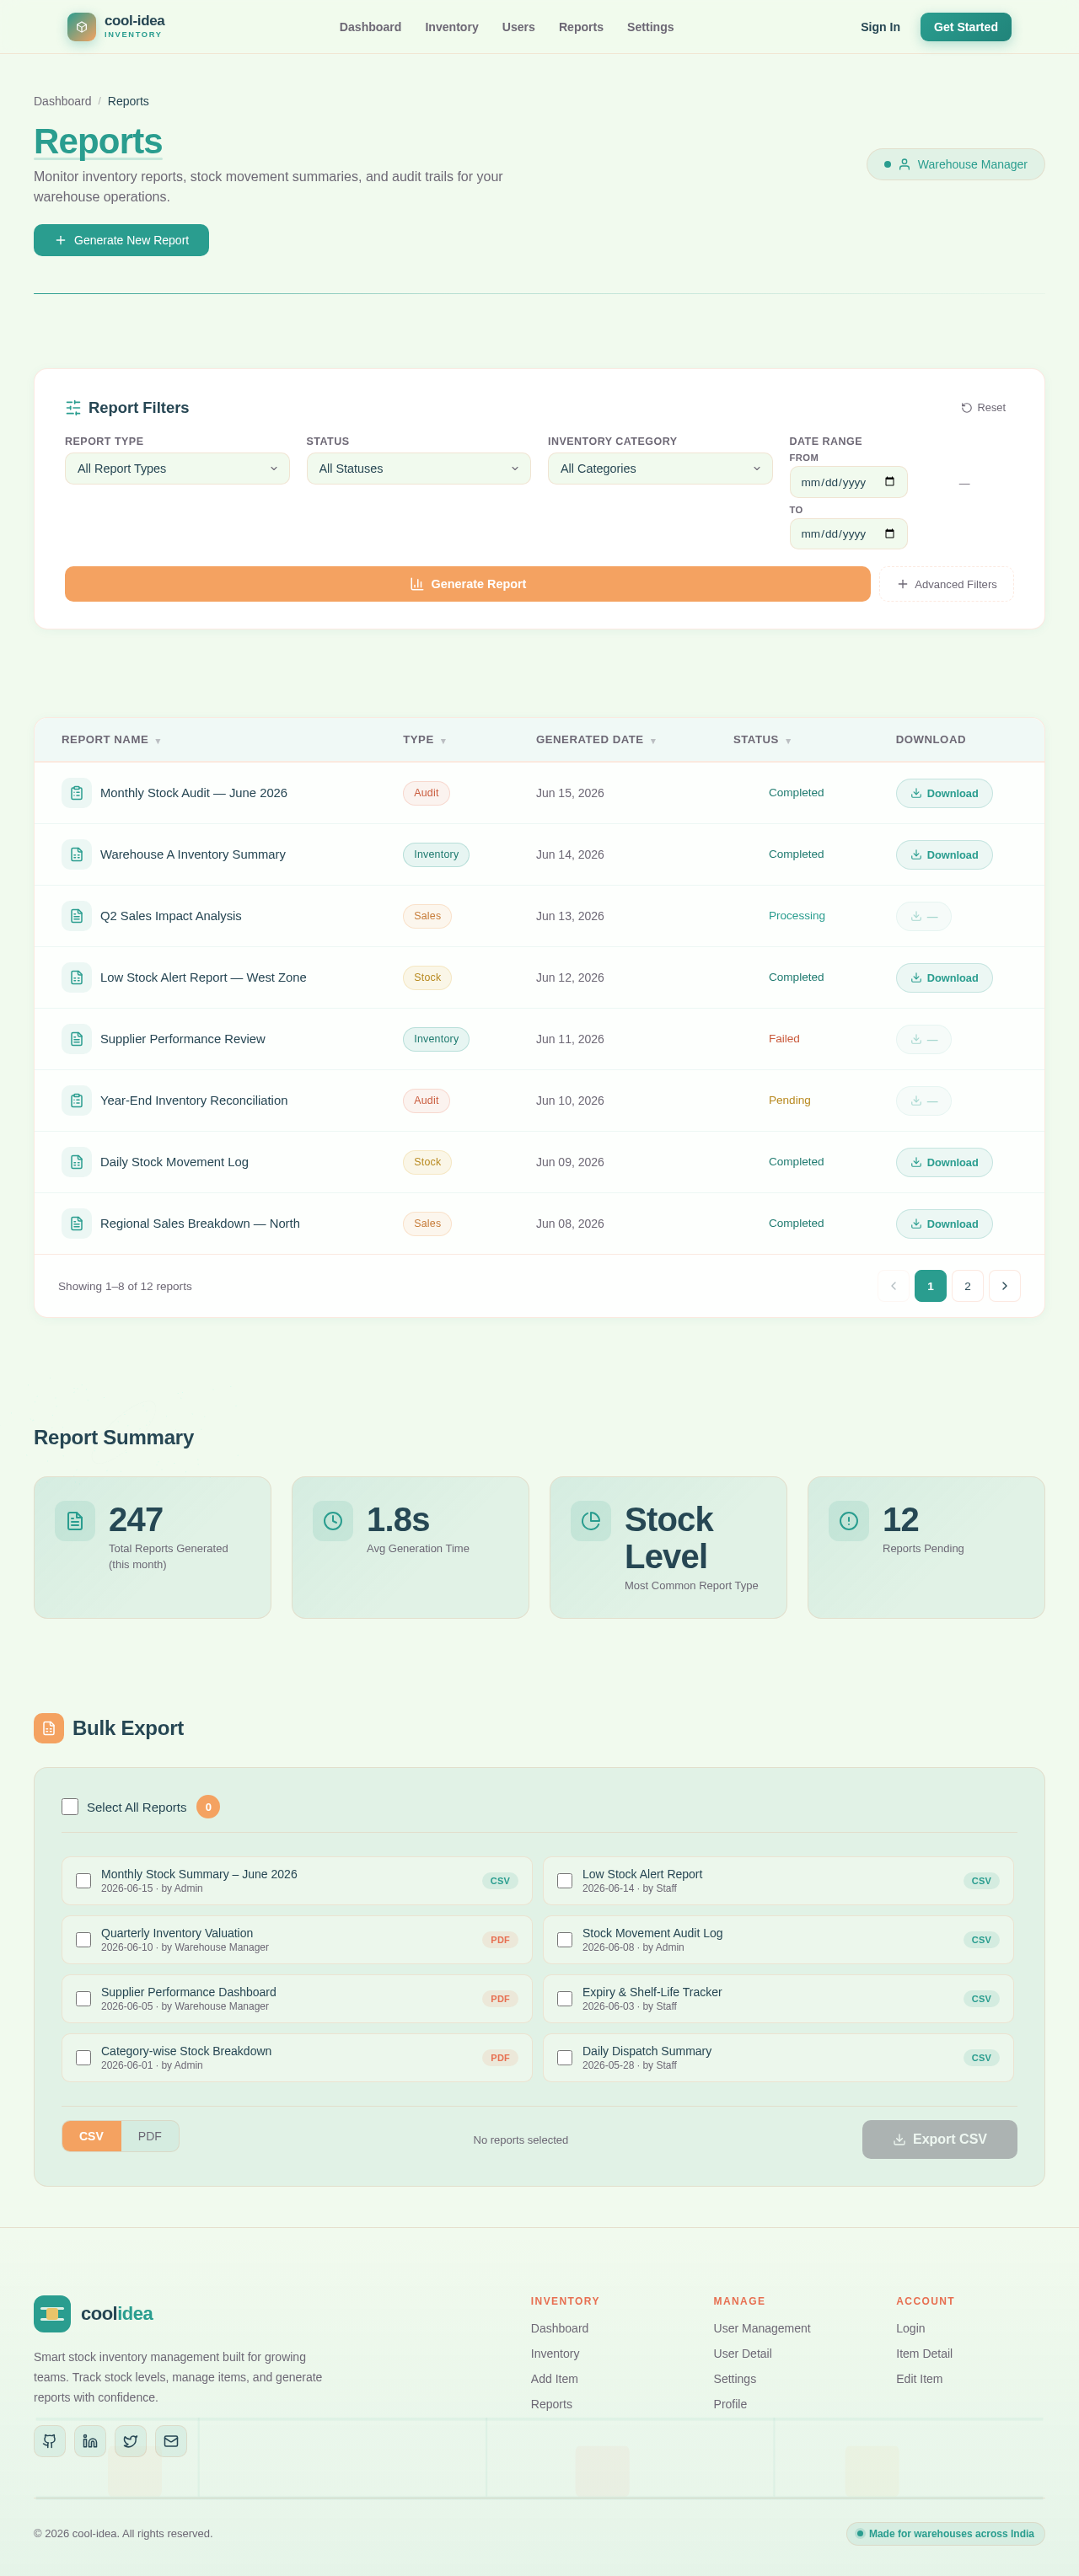Click the icon beside Supplier Performance Review
Screen dimensions: 1079x2576
[x=76, y=1039]
